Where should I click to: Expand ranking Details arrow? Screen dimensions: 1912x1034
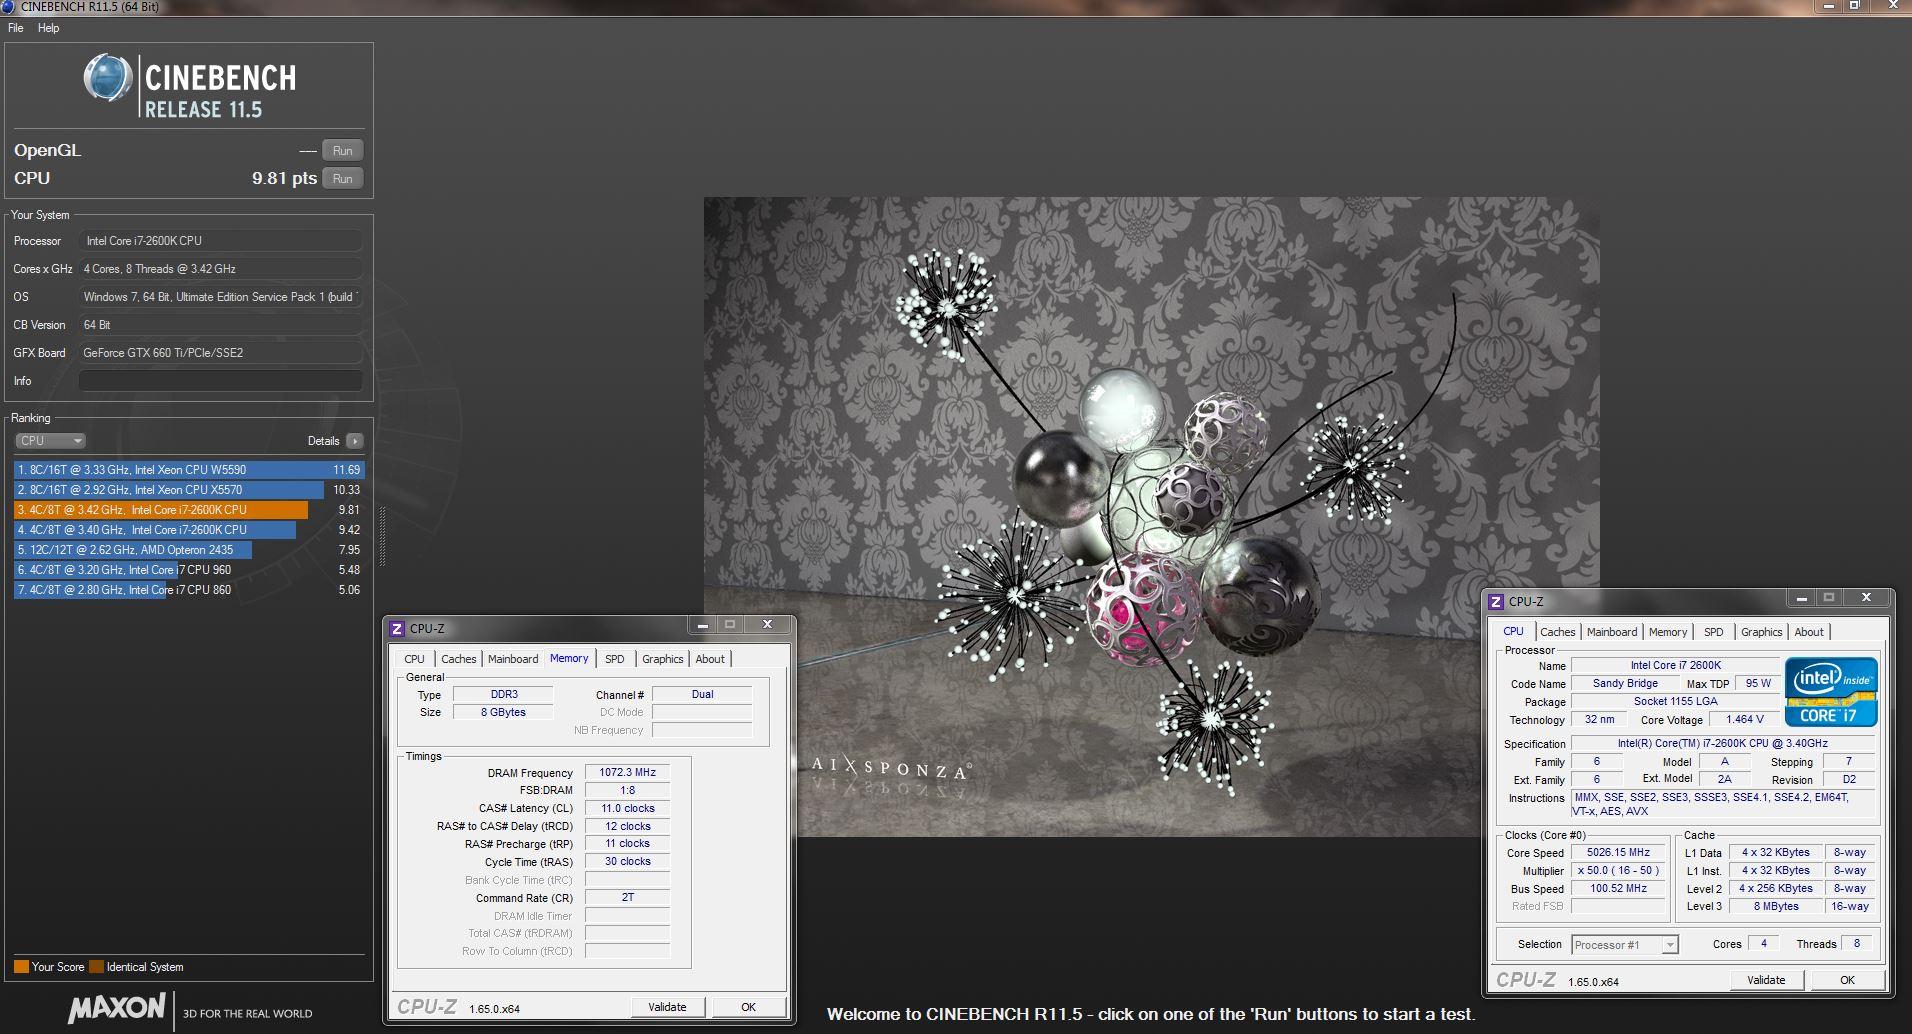[355, 441]
